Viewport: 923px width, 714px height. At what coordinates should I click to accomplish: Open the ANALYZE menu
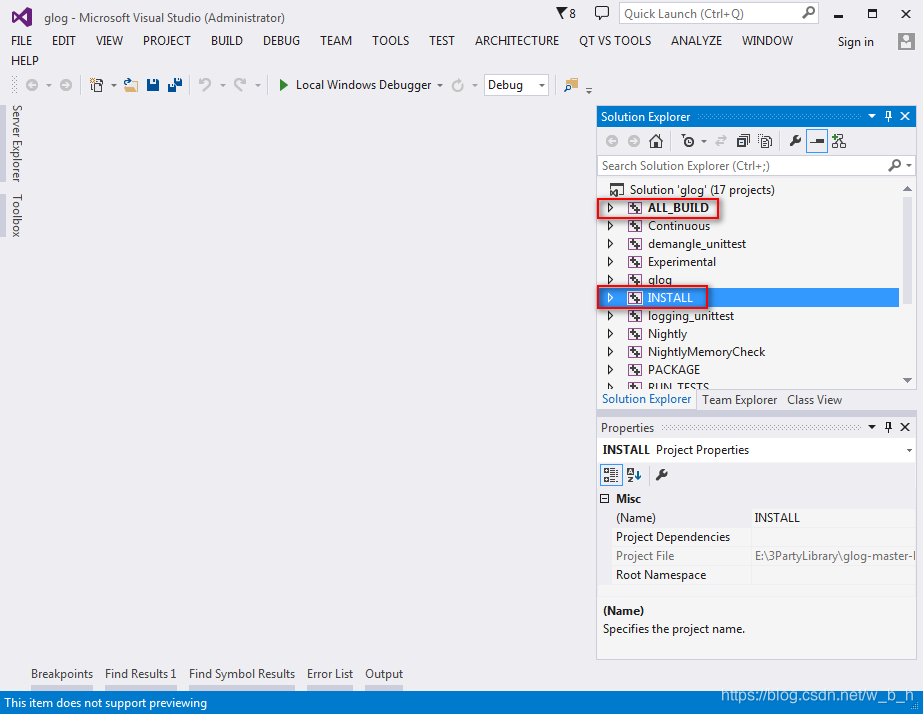click(696, 41)
